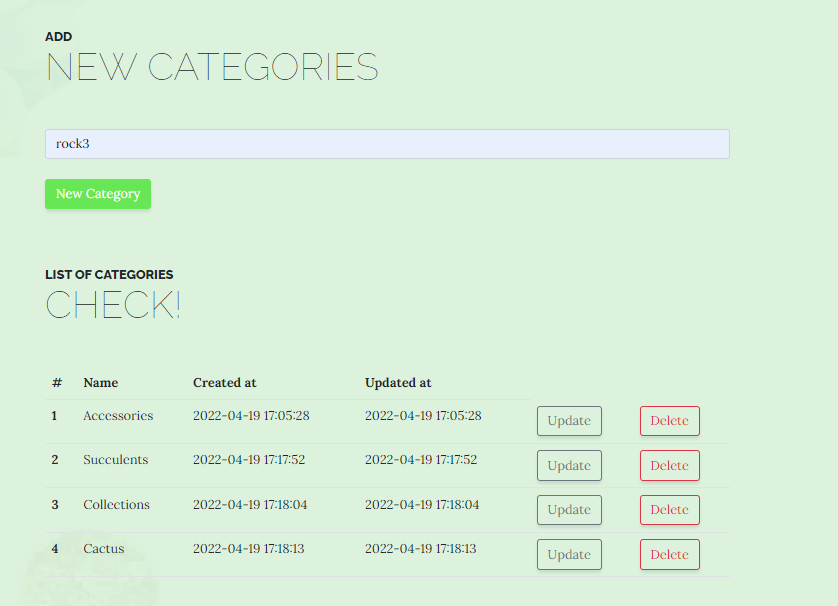This screenshot has width=838, height=606.
Task: Update the Accessories category
Action: [568, 420]
